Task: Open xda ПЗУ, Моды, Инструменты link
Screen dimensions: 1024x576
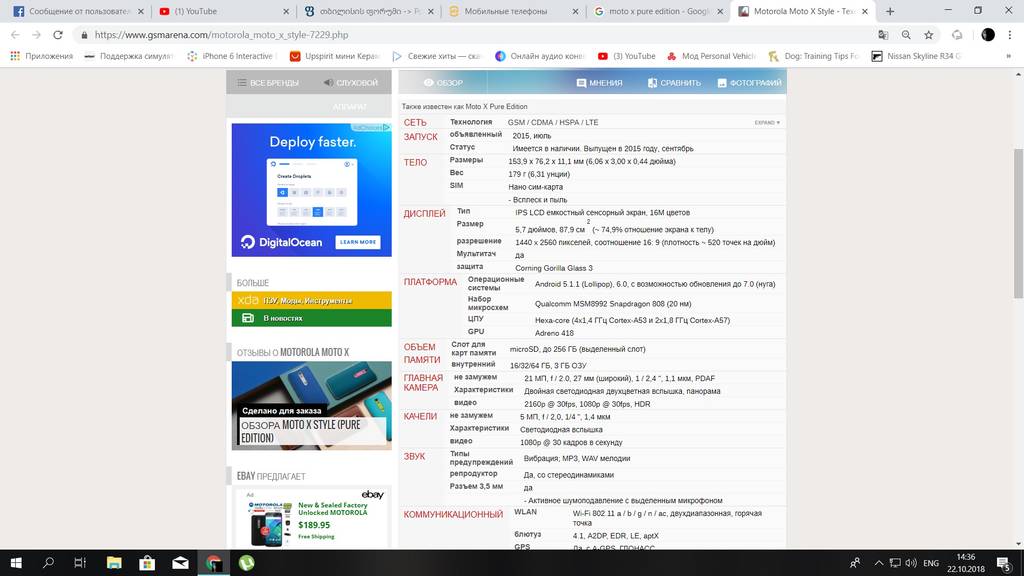Action: (x=312, y=300)
